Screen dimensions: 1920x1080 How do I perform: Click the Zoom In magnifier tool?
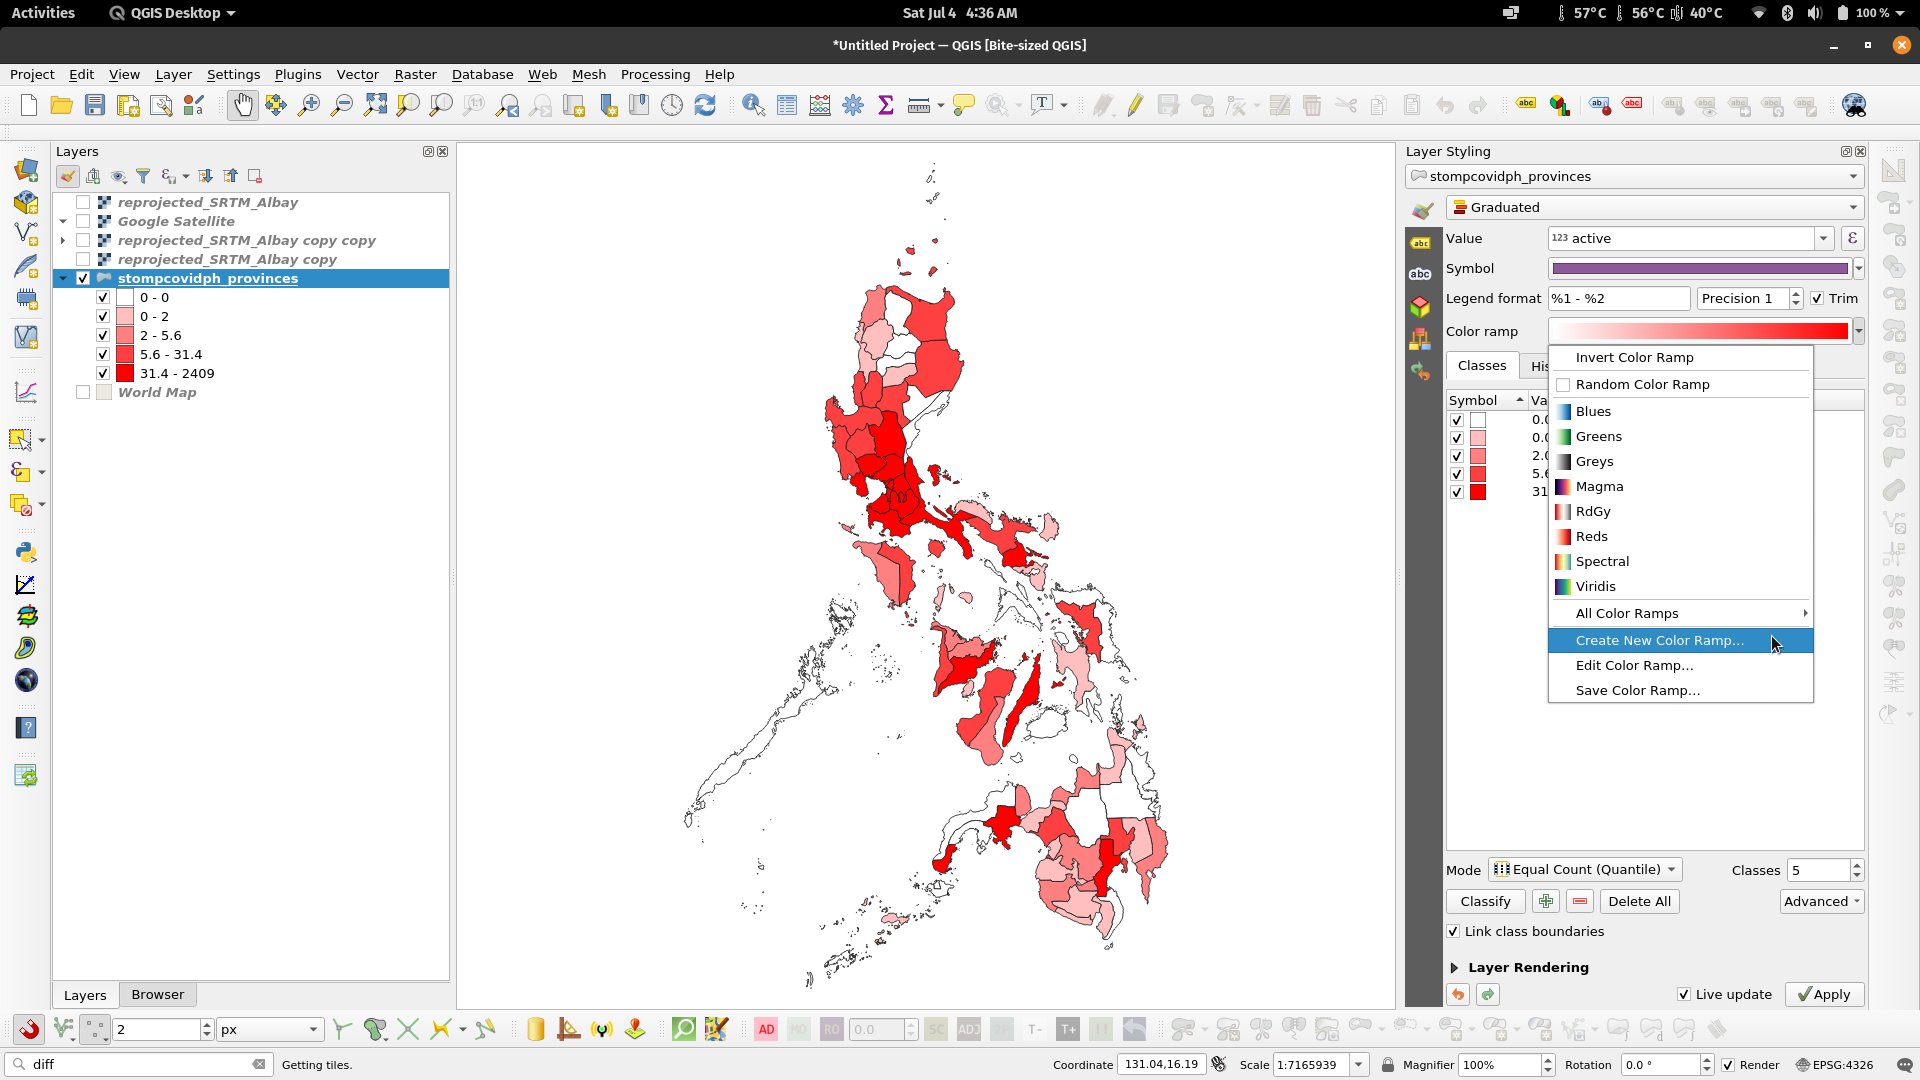[x=308, y=105]
